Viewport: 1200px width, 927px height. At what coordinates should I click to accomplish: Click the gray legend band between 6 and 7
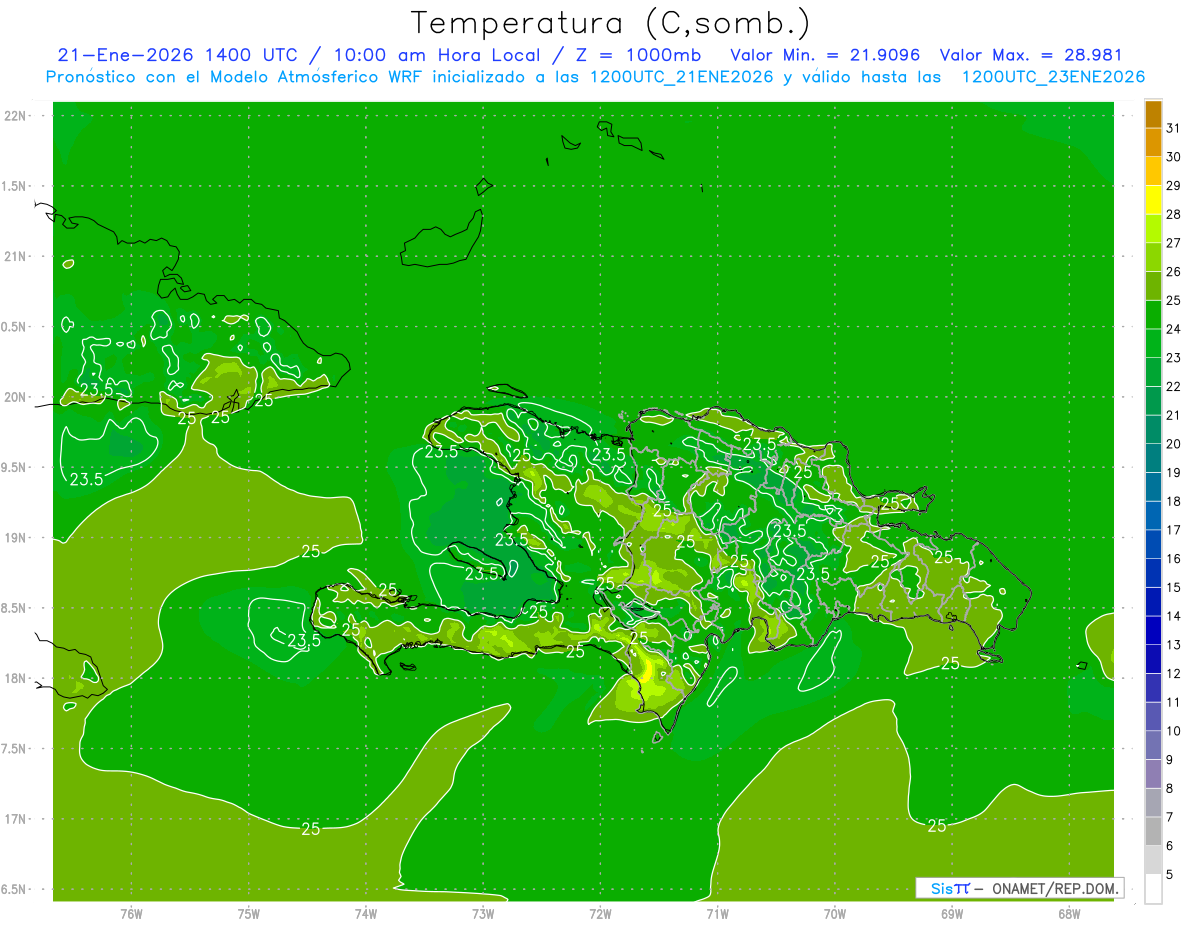(x=1153, y=831)
